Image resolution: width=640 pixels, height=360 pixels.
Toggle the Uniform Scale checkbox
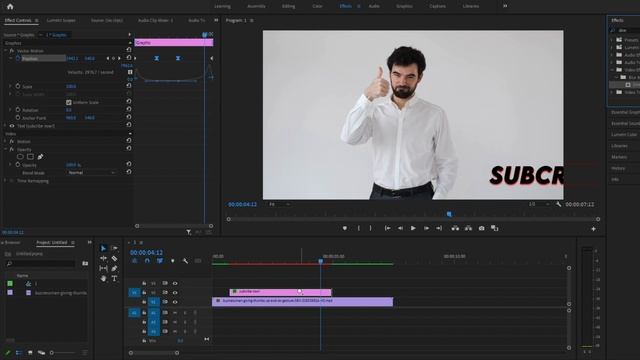point(69,102)
